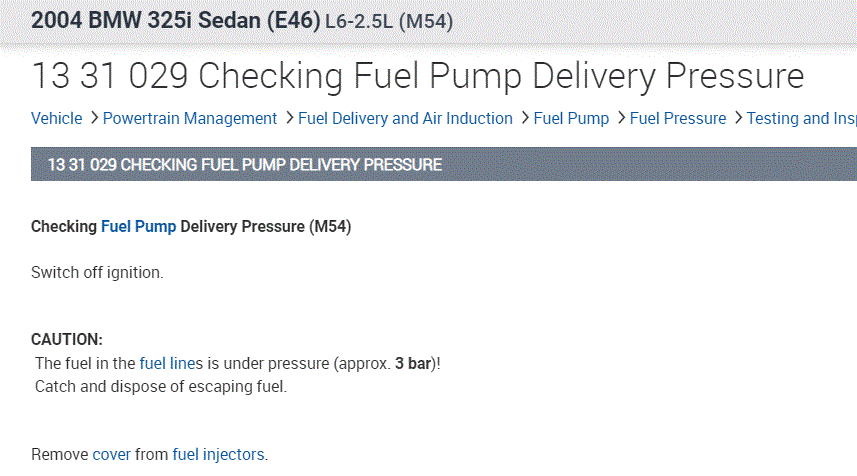Open the Vehicle breadcrumb link
Viewport: 857px width, 476px height.
pyautogui.click(x=57, y=118)
